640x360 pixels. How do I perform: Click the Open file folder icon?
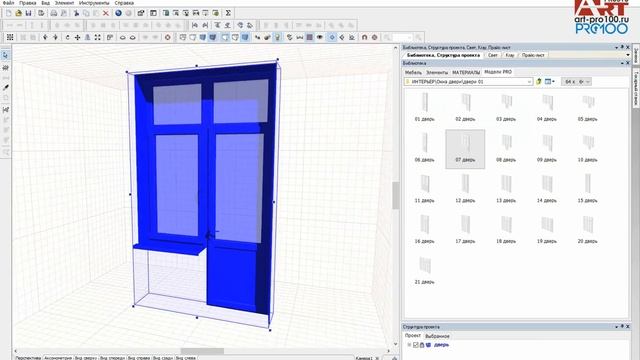[x=18, y=13]
